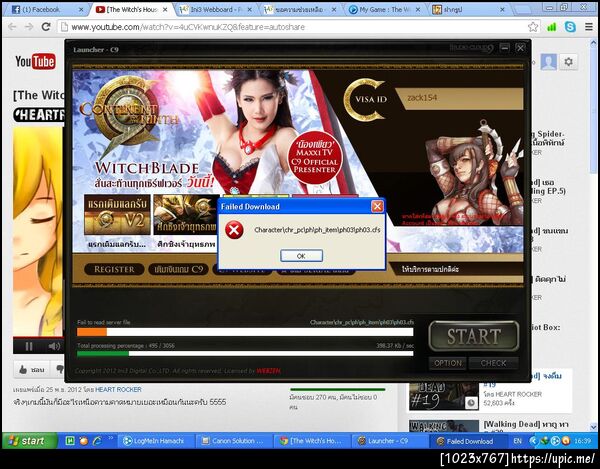Click the VISA ID field showing zack154
This screenshot has height=469, width=600.
pos(459,98)
